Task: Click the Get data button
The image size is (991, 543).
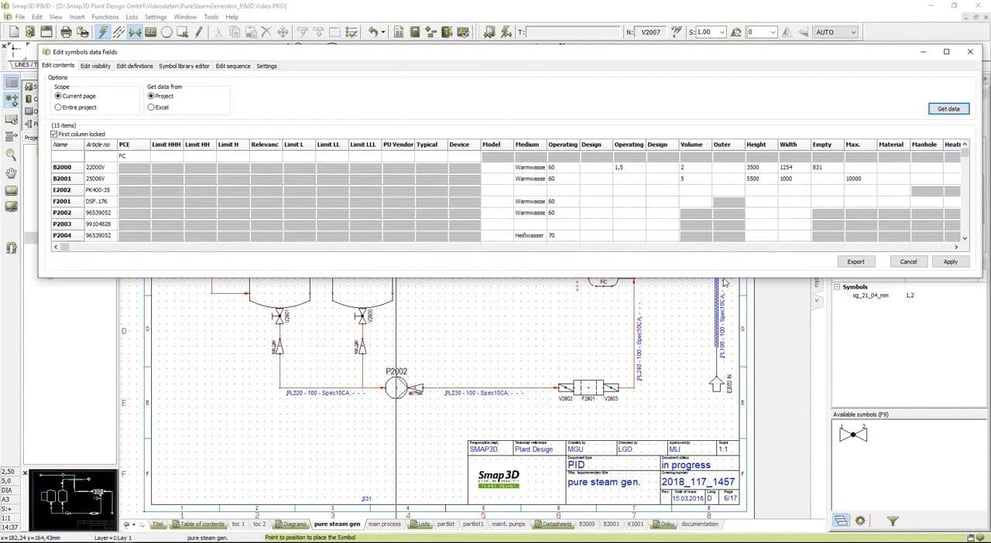Action: (949, 109)
